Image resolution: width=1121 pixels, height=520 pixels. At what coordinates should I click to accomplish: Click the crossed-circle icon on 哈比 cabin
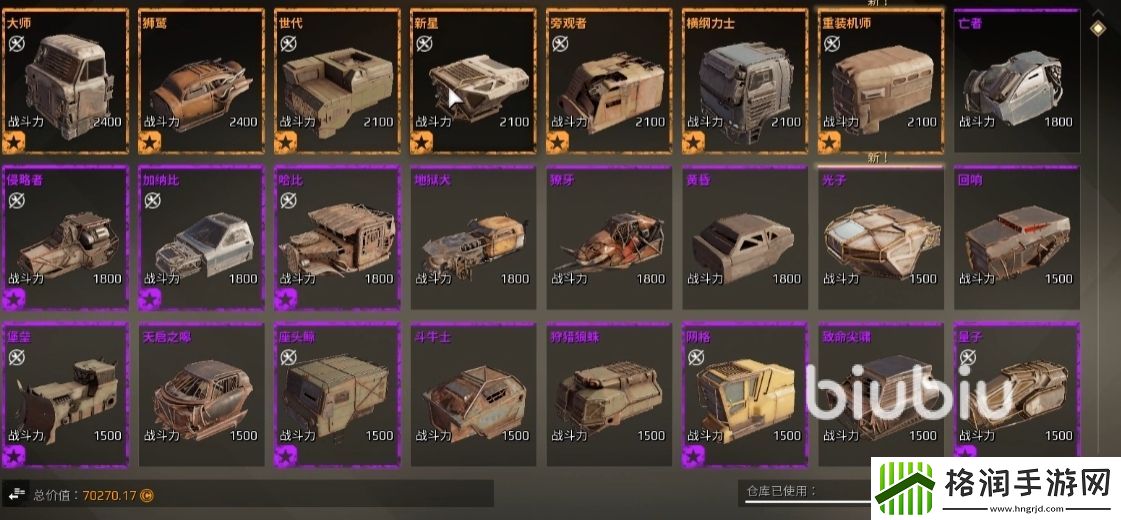coord(288,200)
